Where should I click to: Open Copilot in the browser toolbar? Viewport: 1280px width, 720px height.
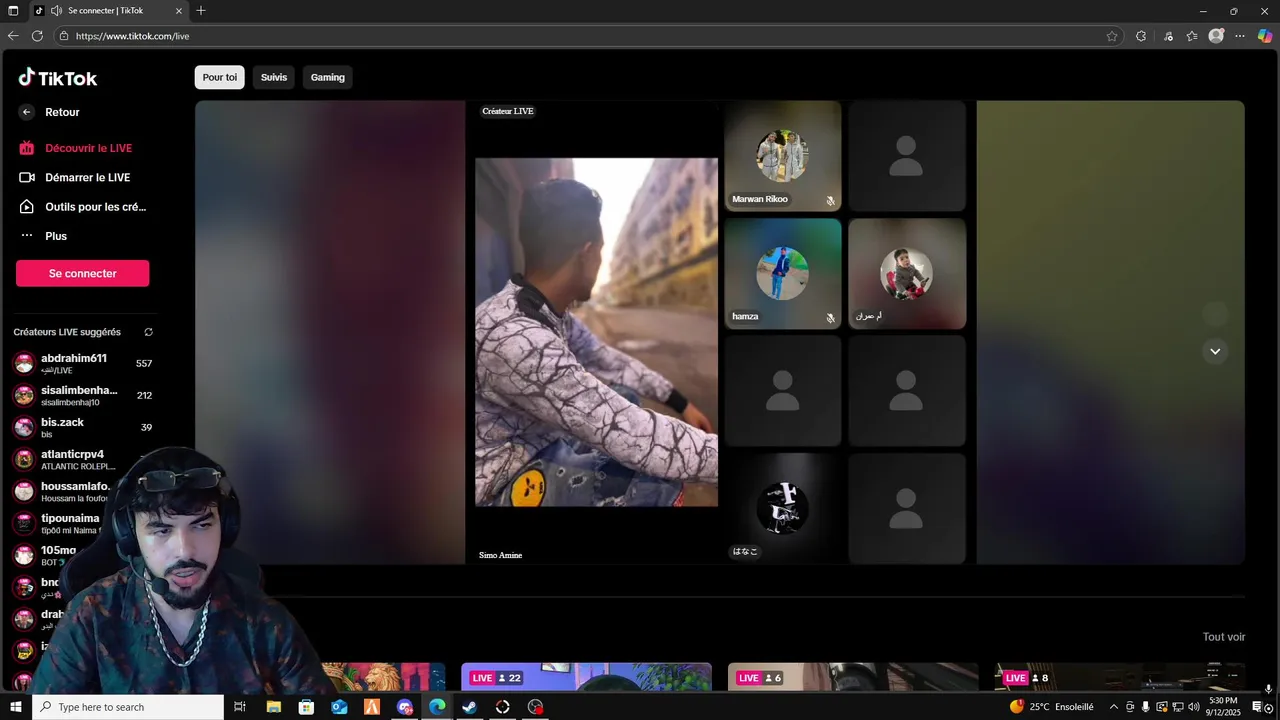(x=1265, y=36)
